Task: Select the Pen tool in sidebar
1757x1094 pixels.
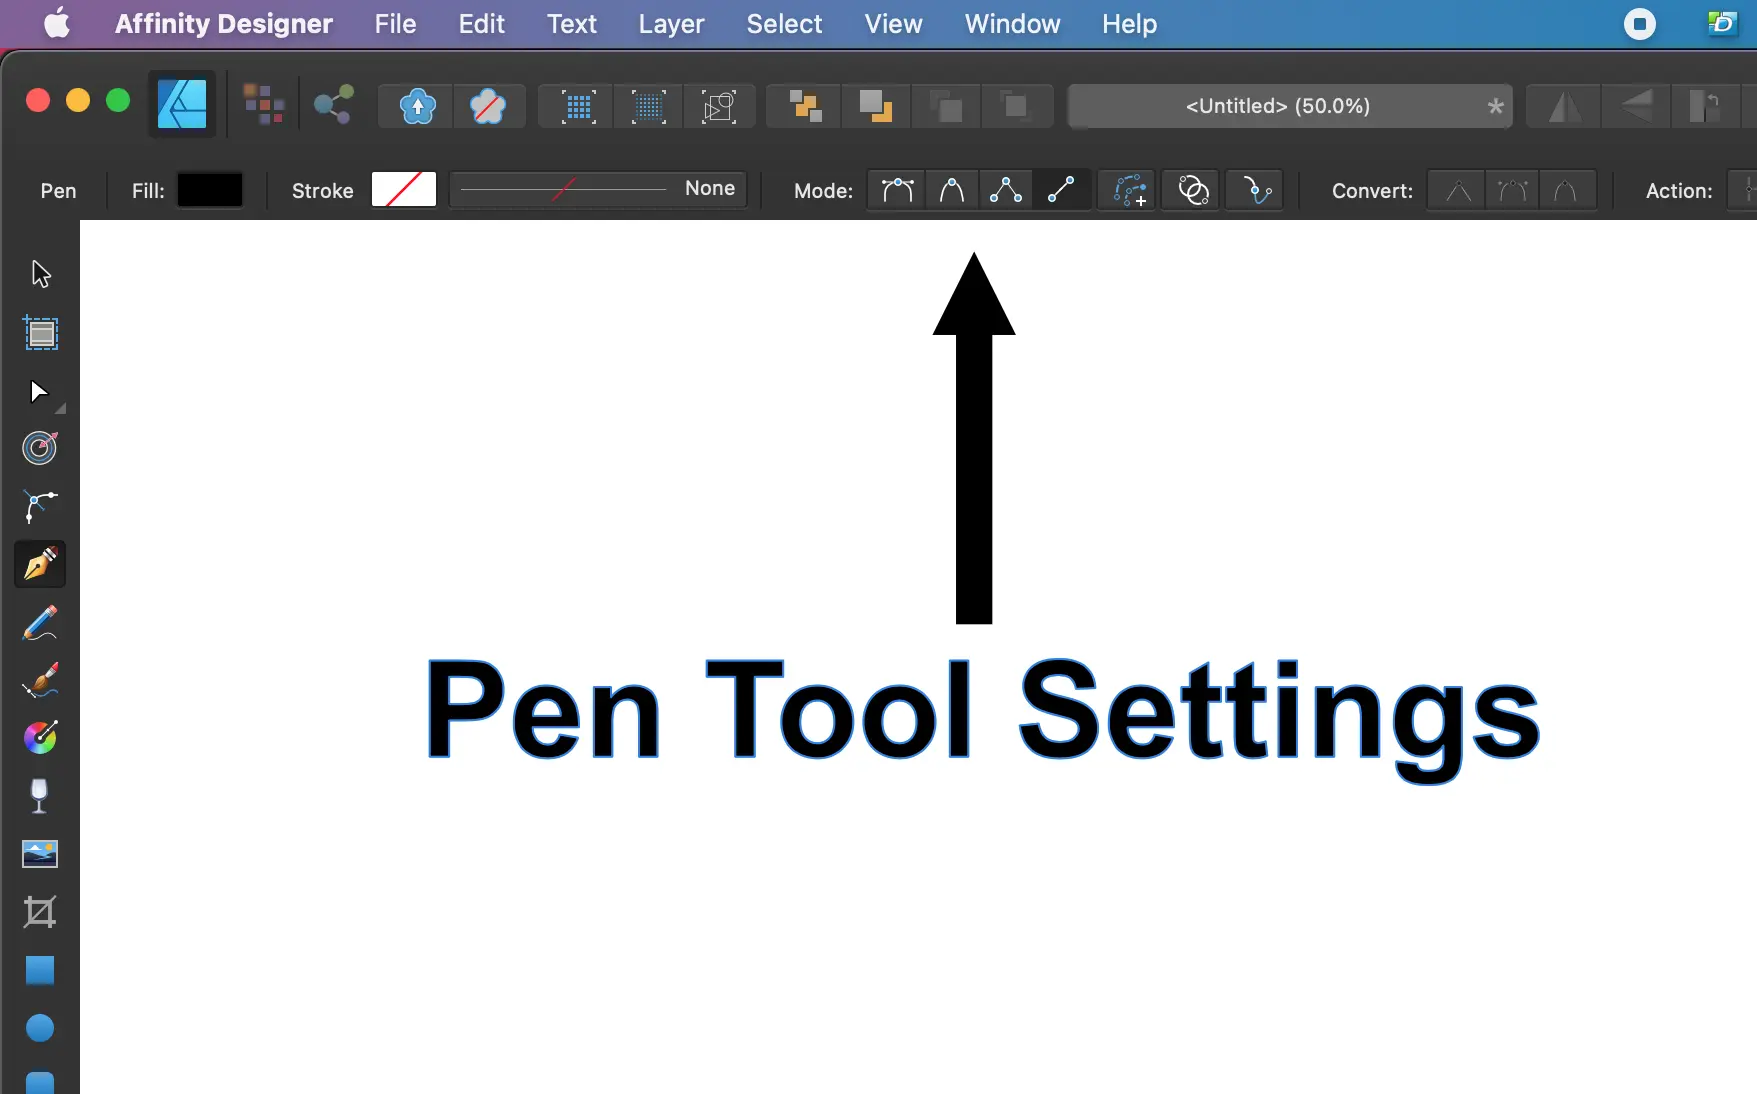Action: (40, 564)
